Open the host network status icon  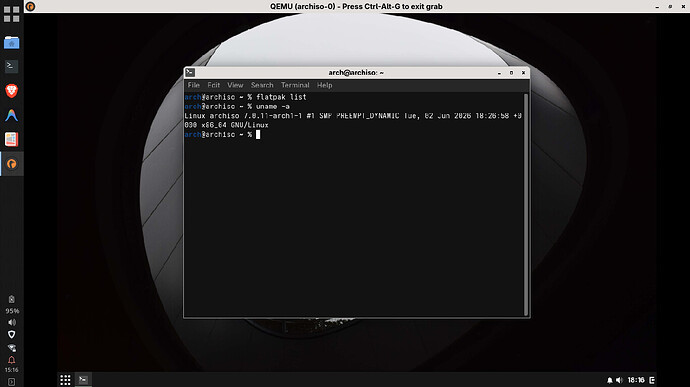point(11,348)
